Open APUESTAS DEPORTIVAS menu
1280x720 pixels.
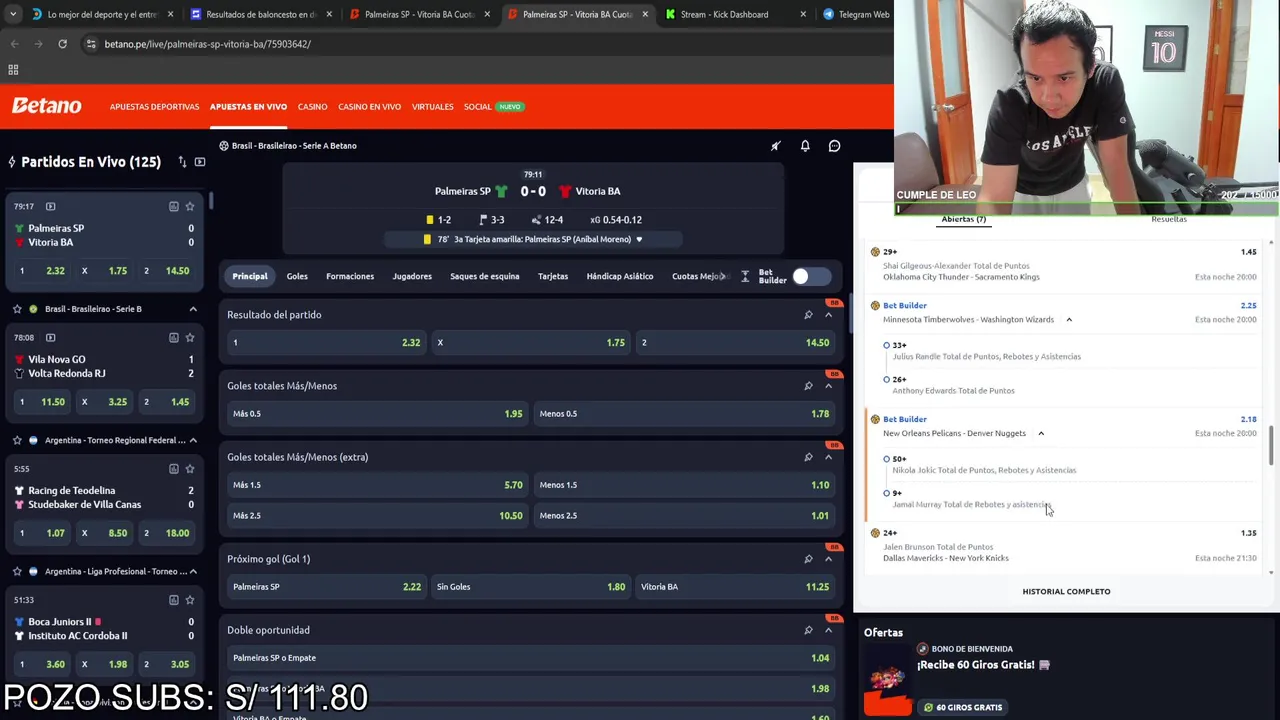pos(154,106)
